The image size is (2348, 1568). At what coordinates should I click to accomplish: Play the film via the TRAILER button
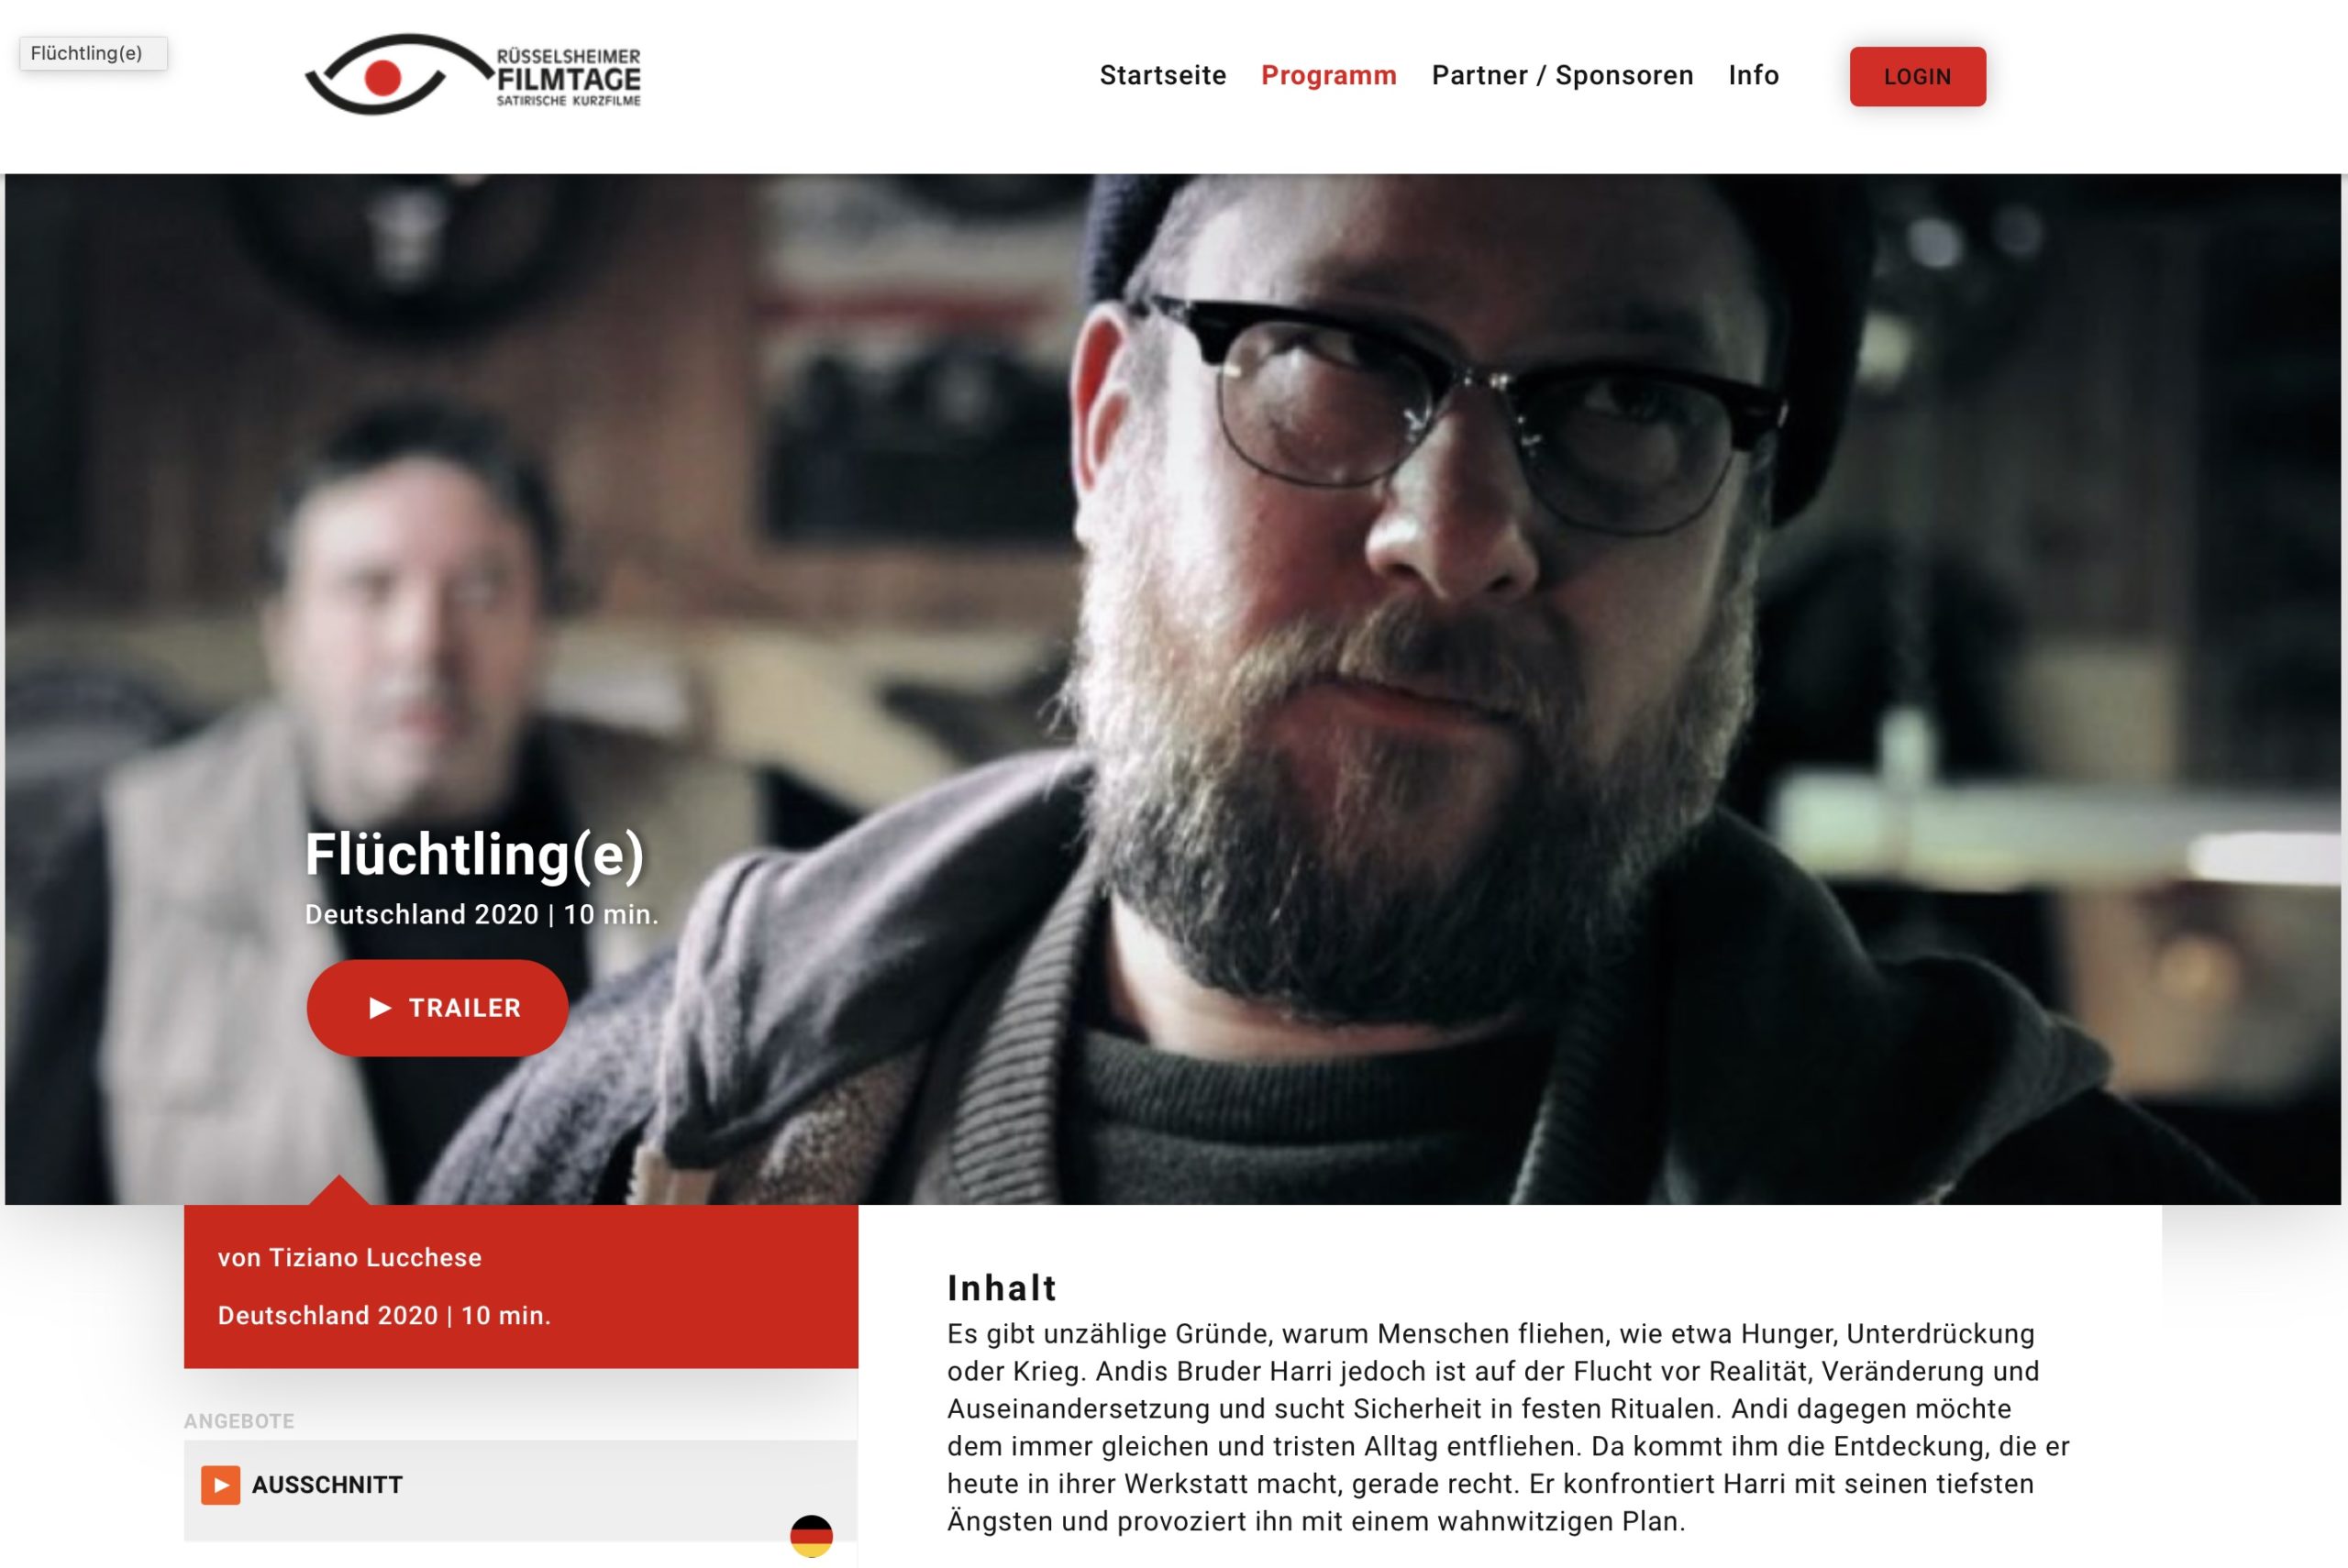437,1008
